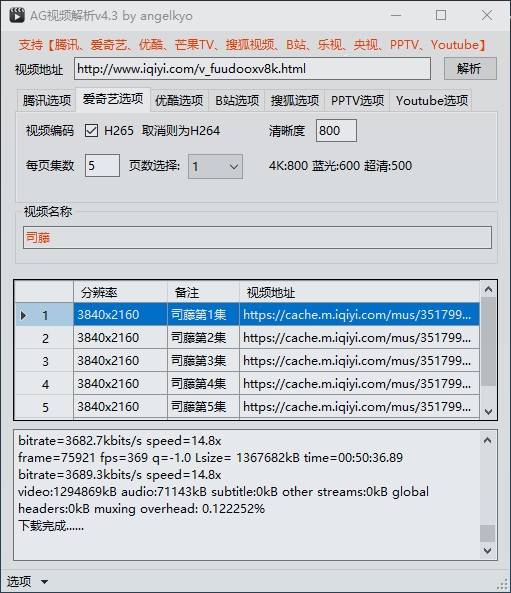This screenshot has width=511, height=593.
Task: Open the 搜狐选项 tab
Action: [295, 101]
